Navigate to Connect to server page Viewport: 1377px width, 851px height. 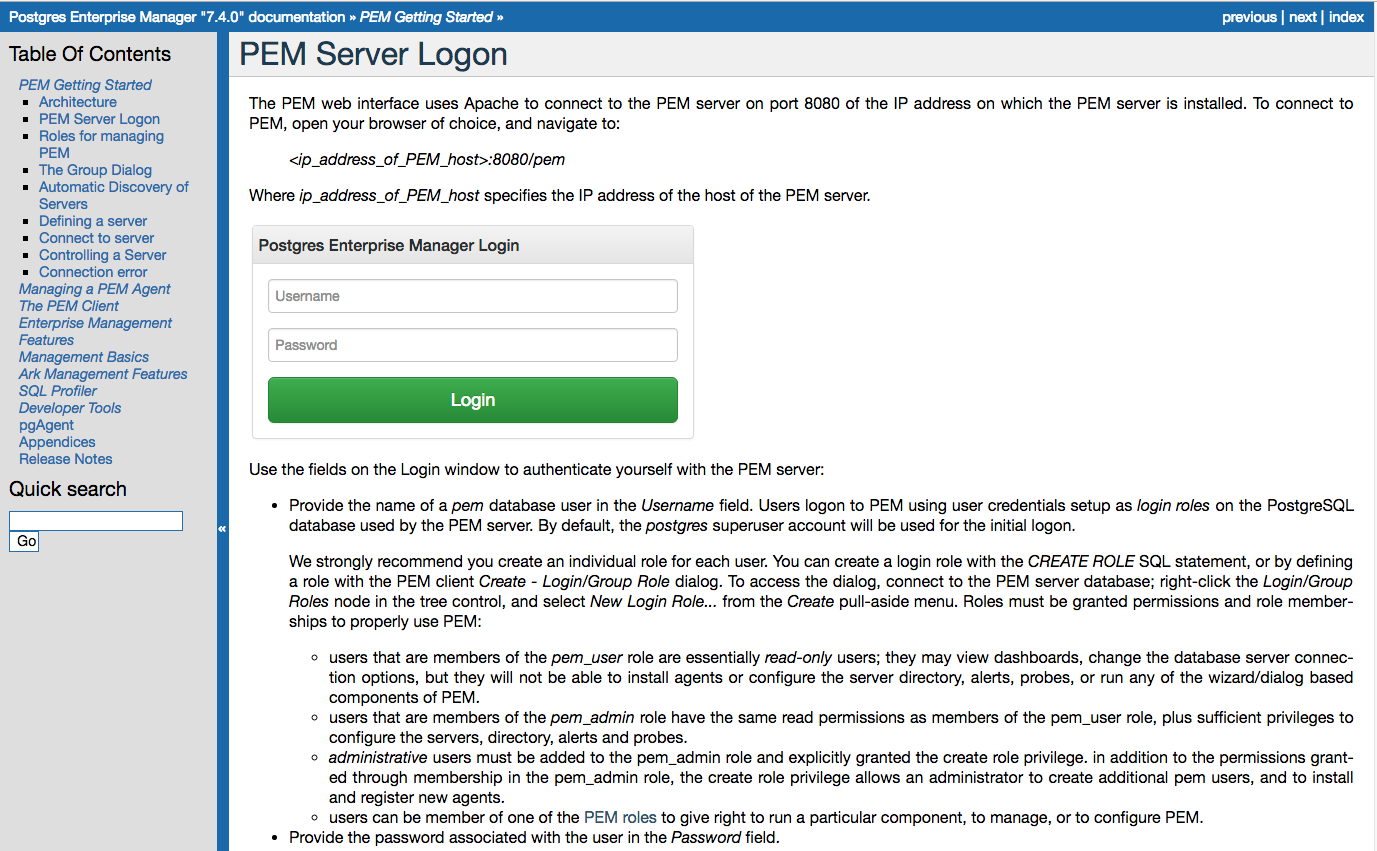pos(96,237)
